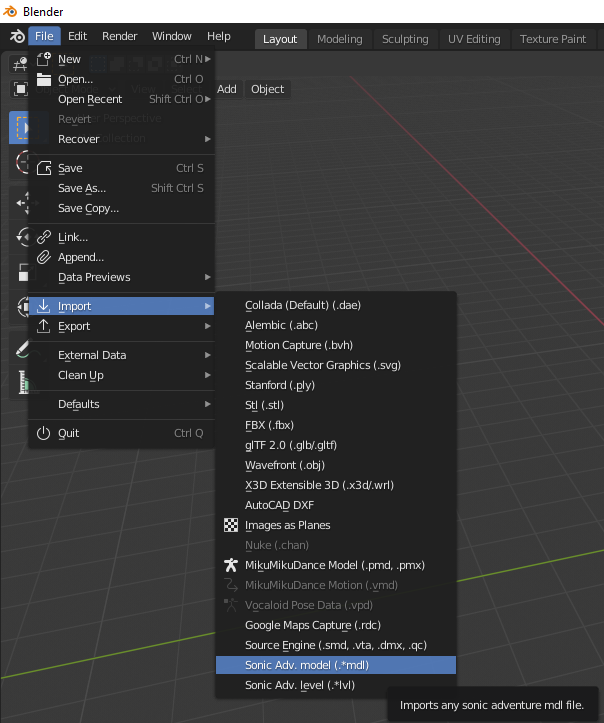
Task: Switch to the Modeling workspace tab
Action: [340, 39]
